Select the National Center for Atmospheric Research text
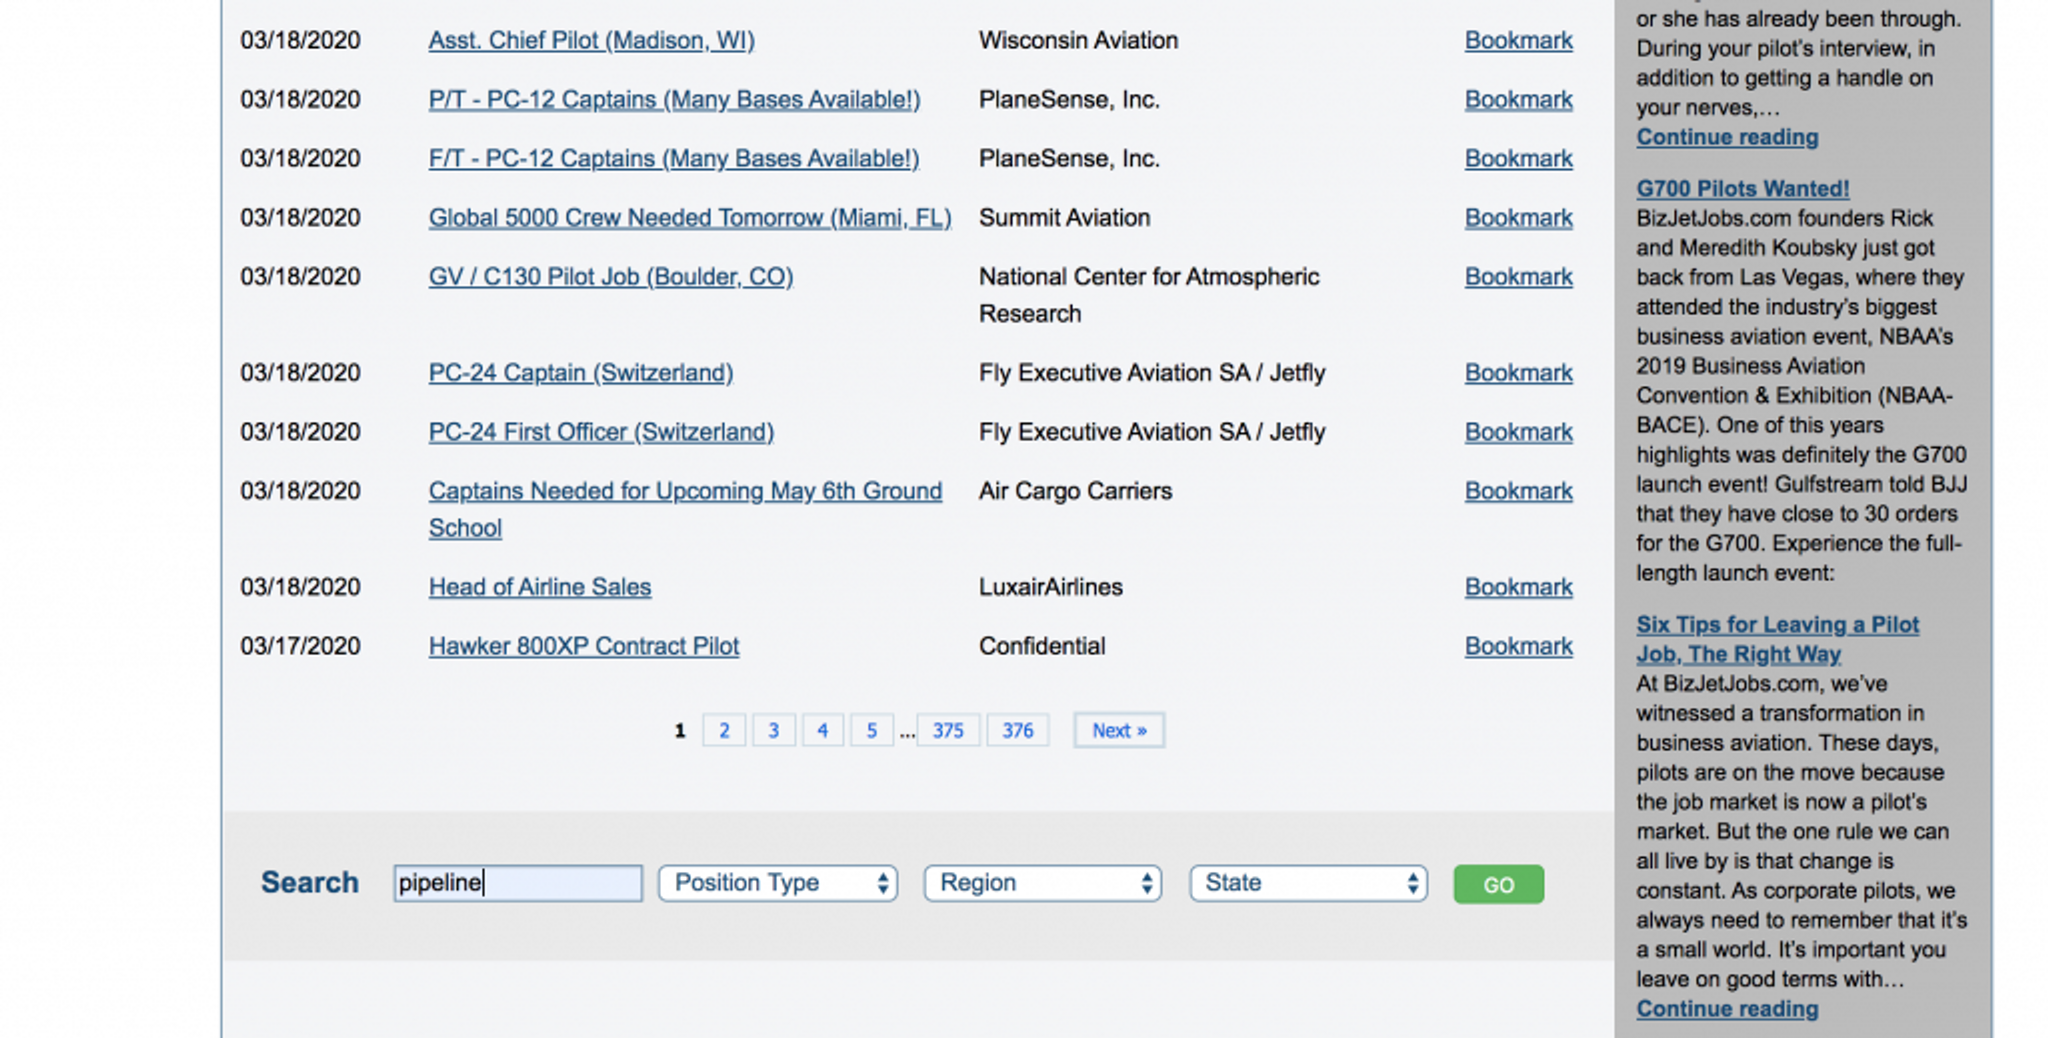The image size is (2048, 1038). pyautogui.click(x=1149, y=295)
